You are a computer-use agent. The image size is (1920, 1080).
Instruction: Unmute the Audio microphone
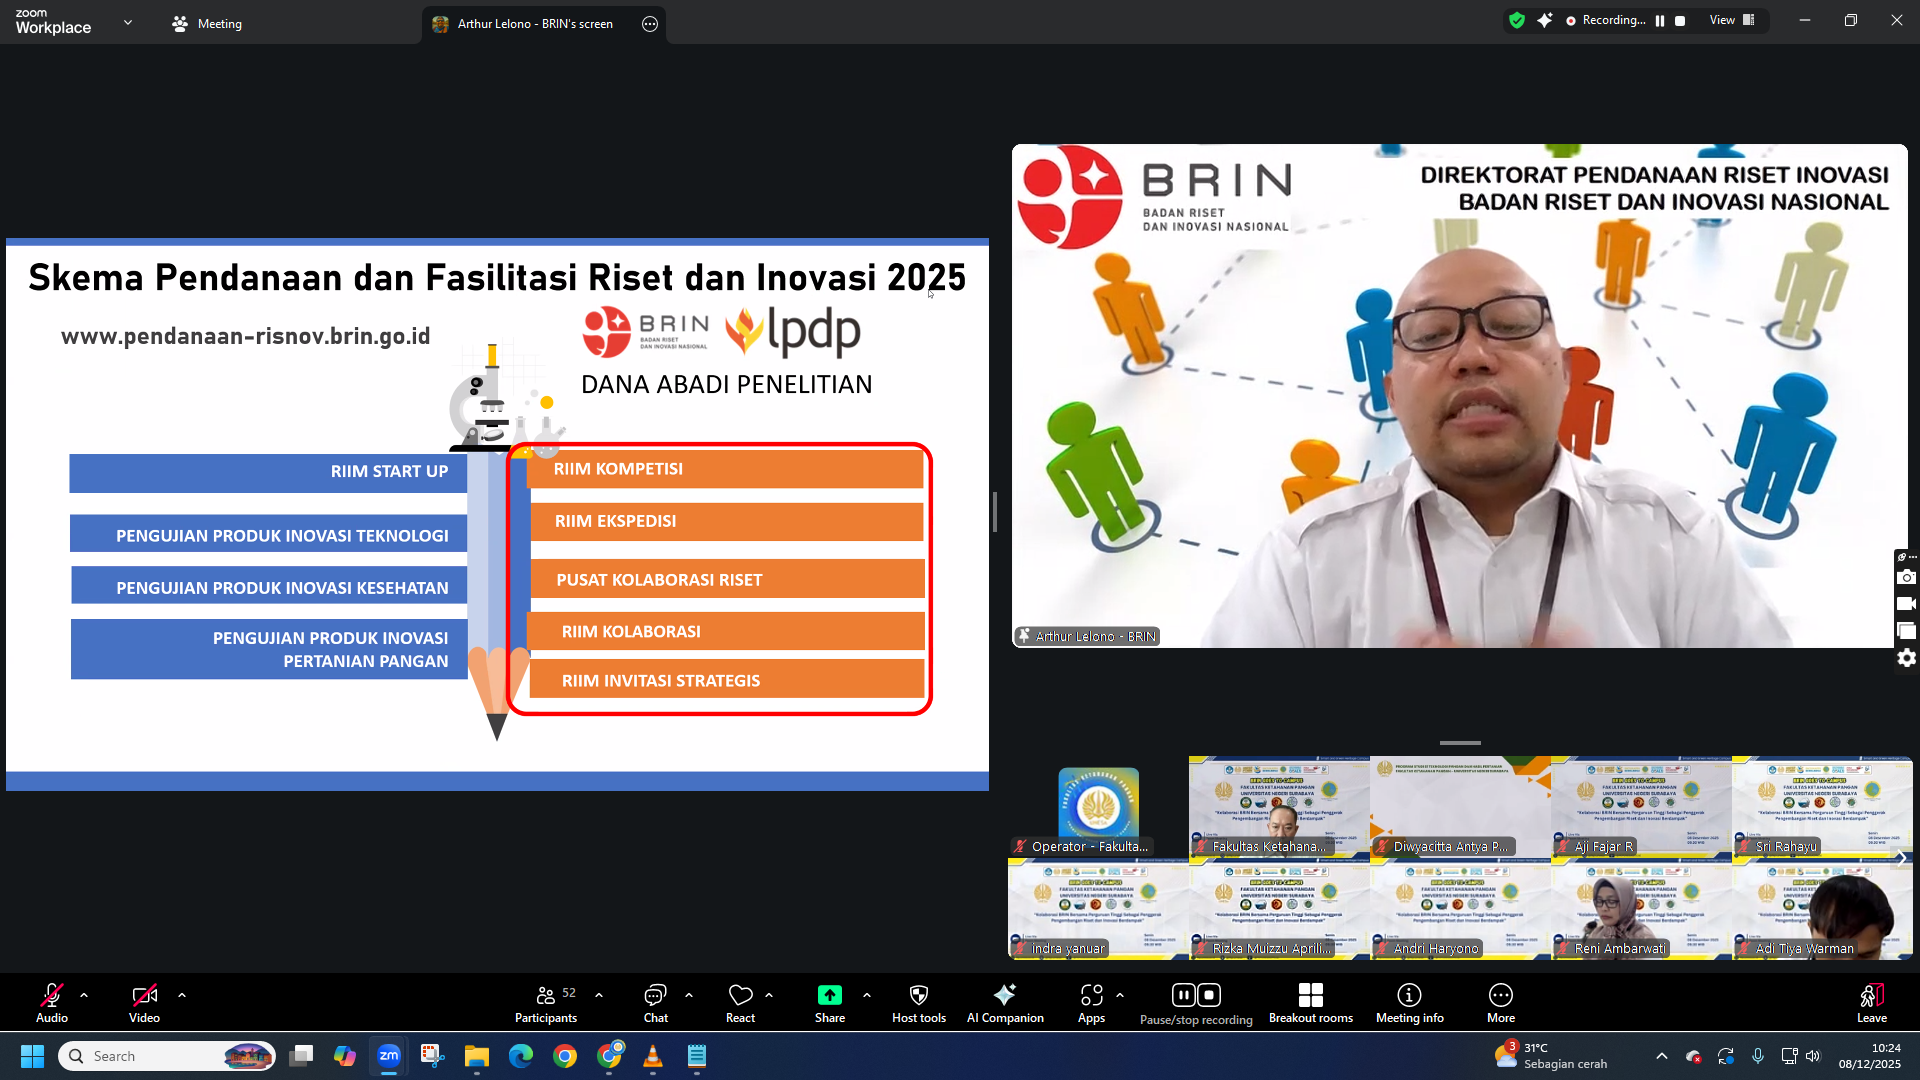coord(51,995)
